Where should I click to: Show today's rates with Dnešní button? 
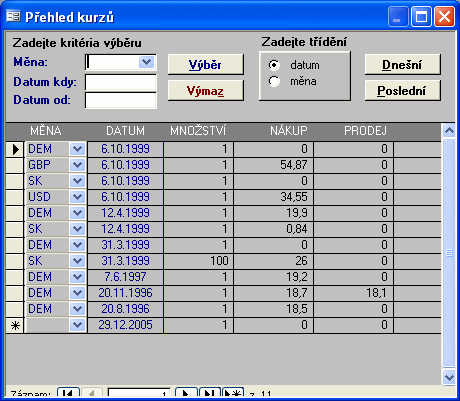403,64
